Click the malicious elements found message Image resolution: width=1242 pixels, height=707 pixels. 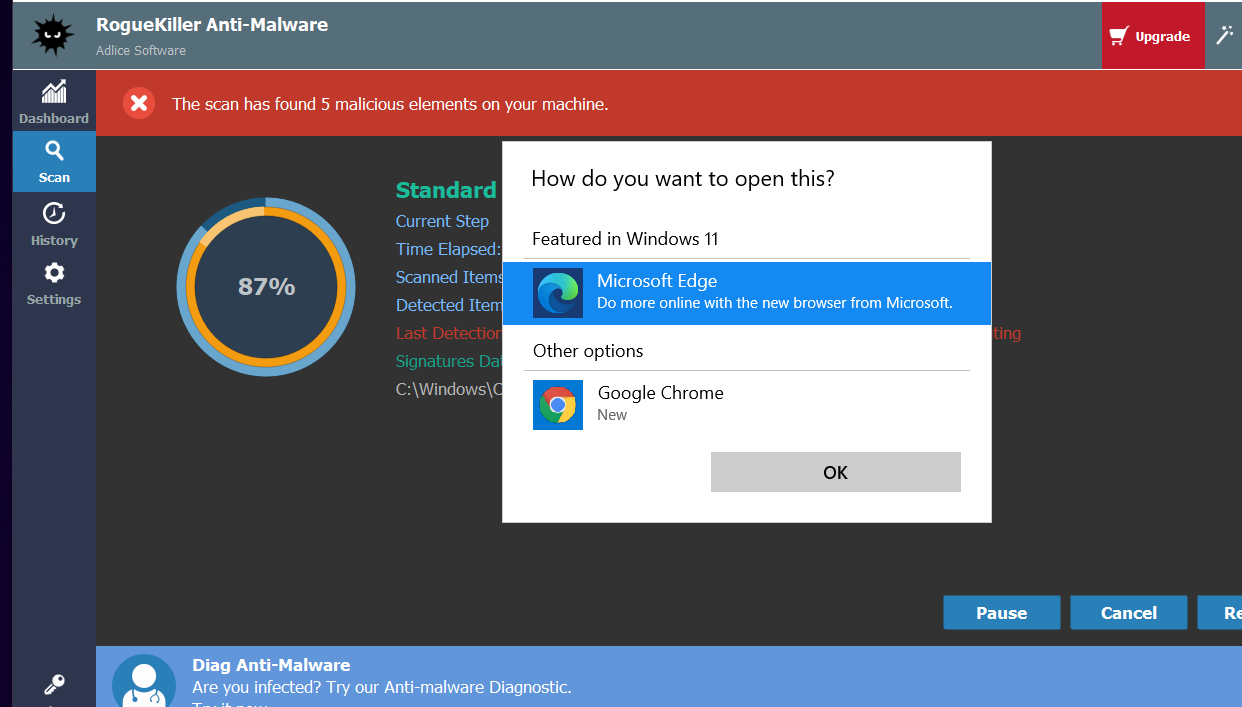point(390,104)
